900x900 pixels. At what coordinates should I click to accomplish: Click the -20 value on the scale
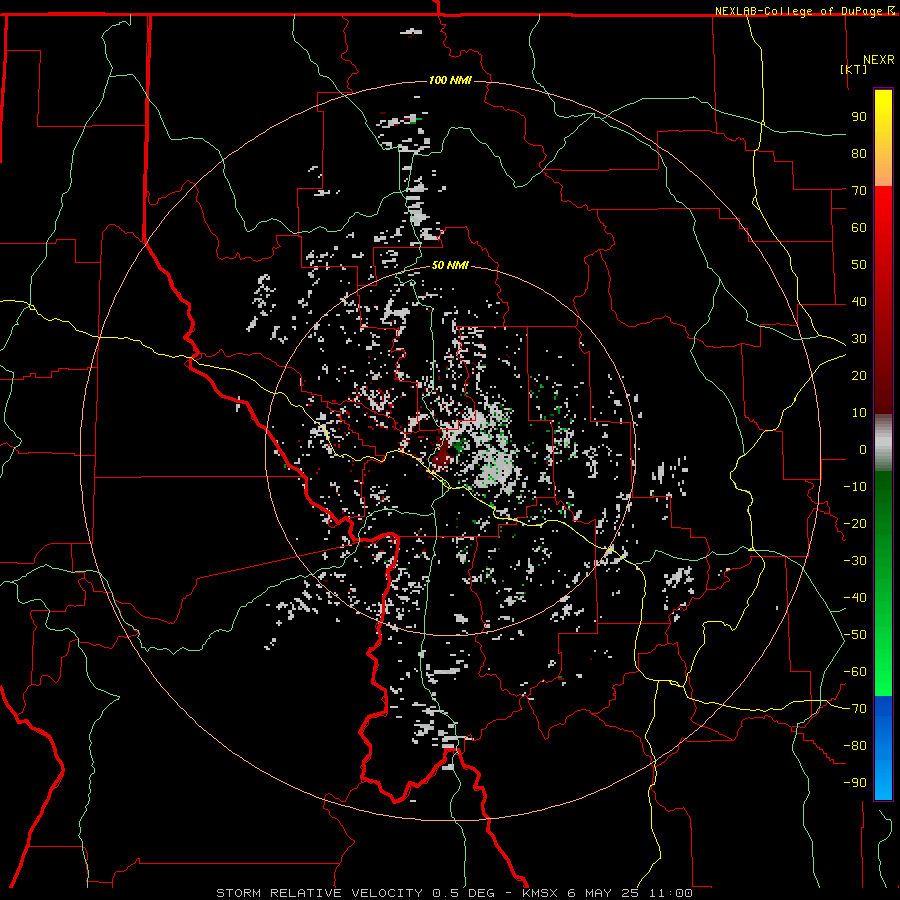(855, 523)
